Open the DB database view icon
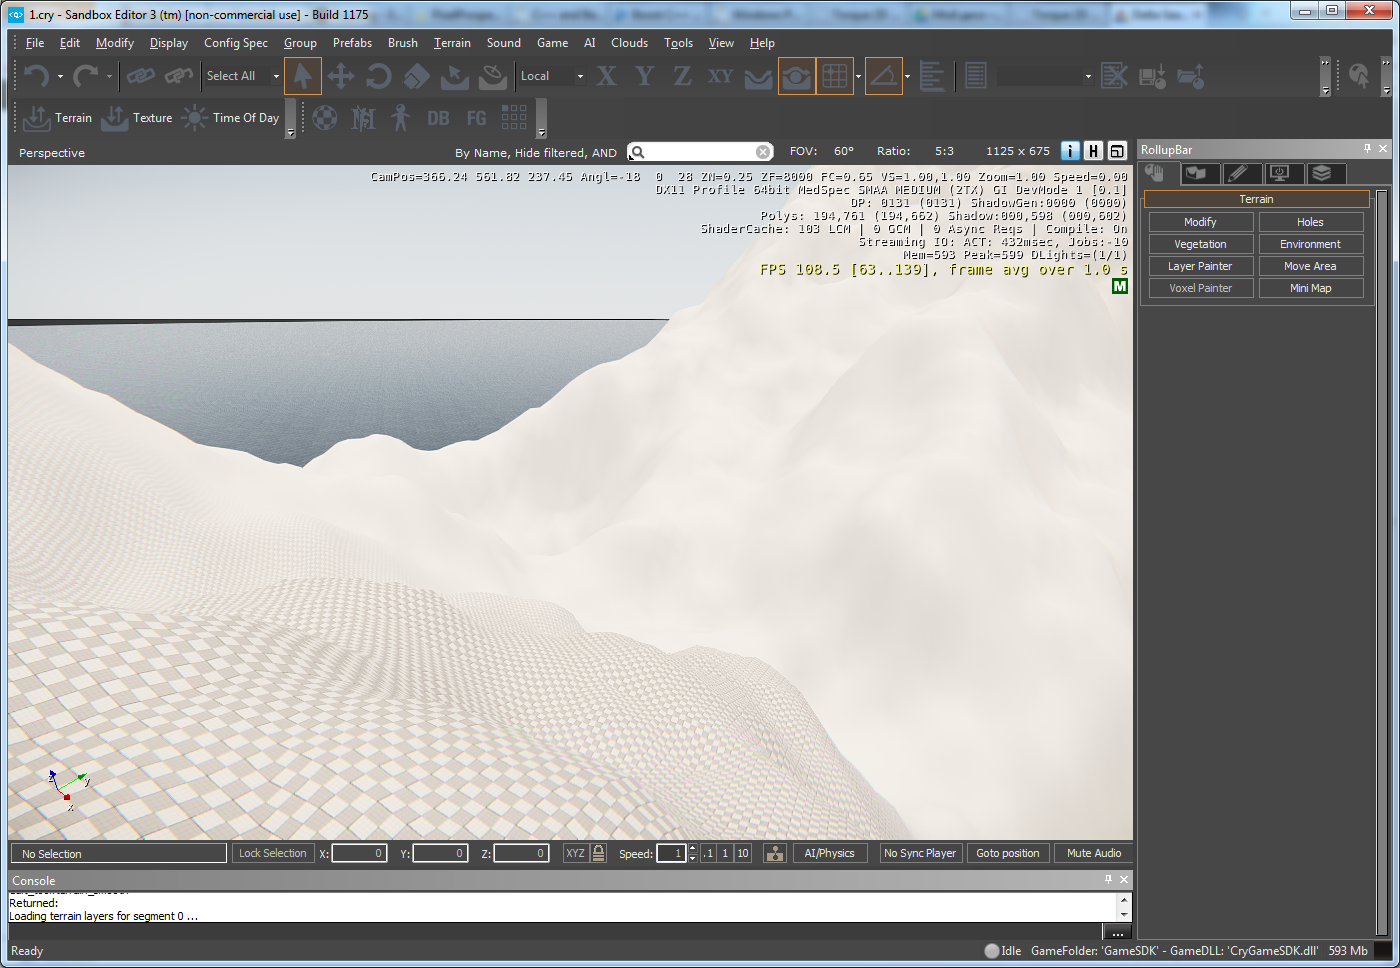The height and width of the screenshot is (968, 1400). pos(438,118)
